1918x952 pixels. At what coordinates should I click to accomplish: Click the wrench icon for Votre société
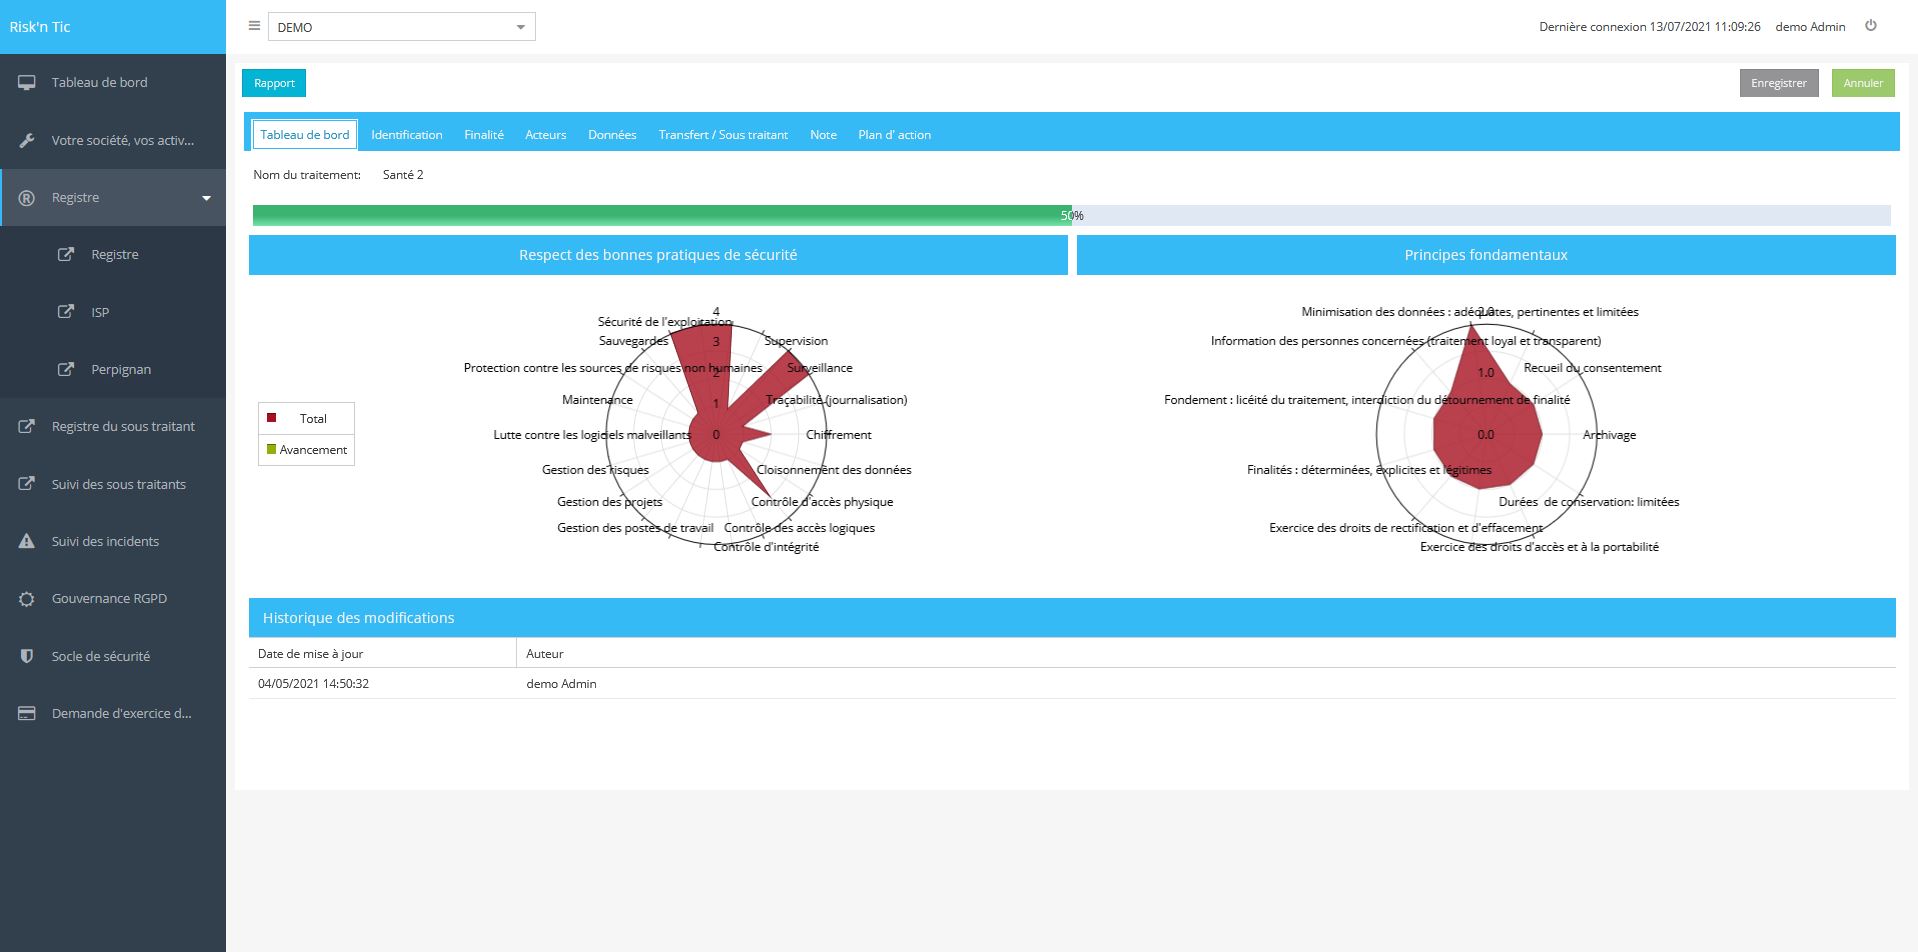(x=27, y=141)
